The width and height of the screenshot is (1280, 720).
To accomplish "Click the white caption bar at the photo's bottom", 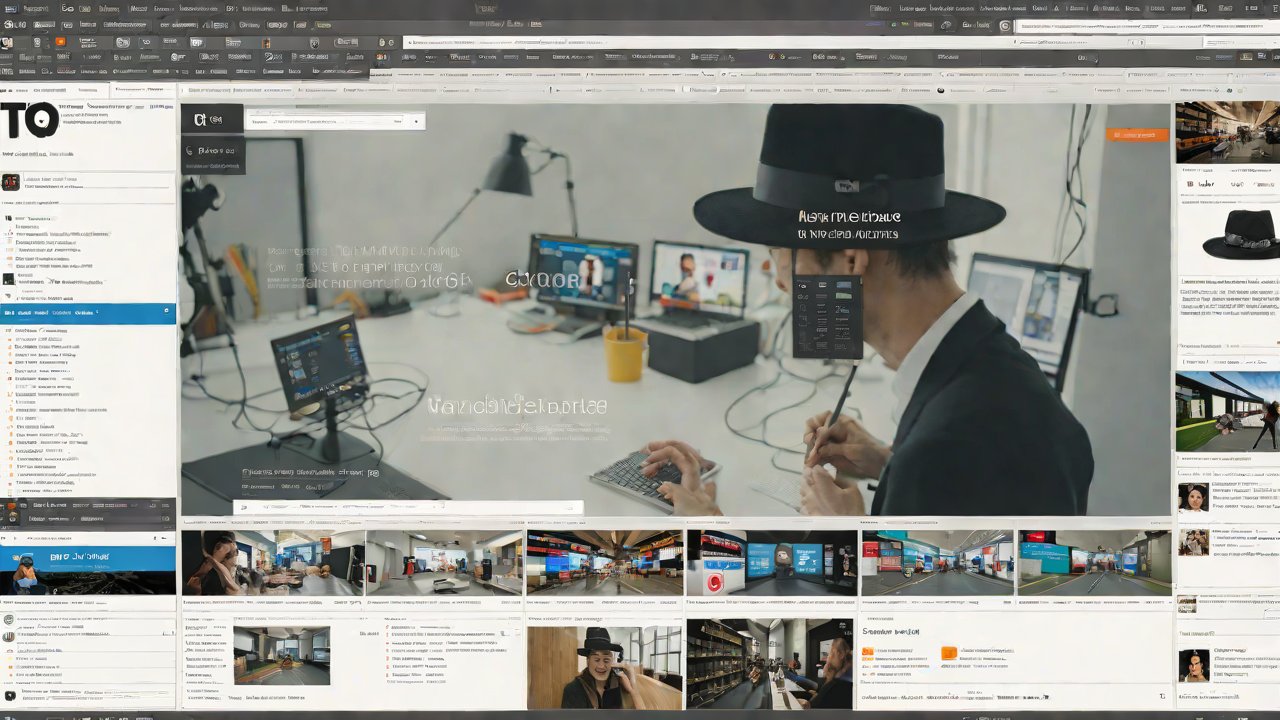I will pyautogui.click(x=408, y=508).
